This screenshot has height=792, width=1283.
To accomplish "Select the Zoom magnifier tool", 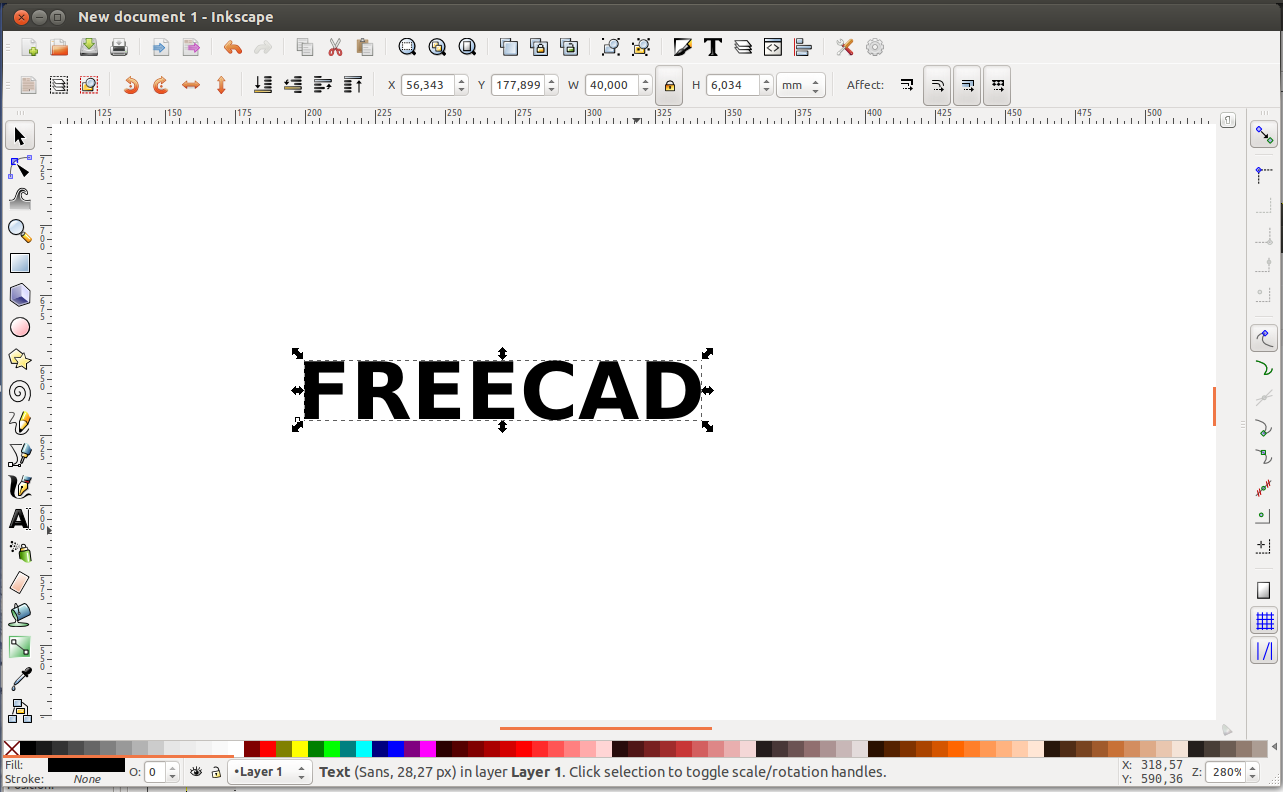I will 20,231.
